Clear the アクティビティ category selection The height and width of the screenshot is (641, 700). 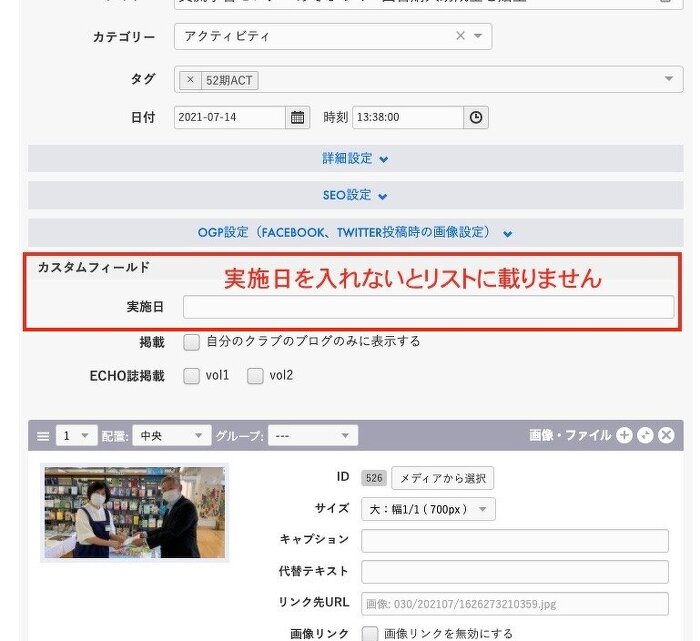click(x=460, y=36)
